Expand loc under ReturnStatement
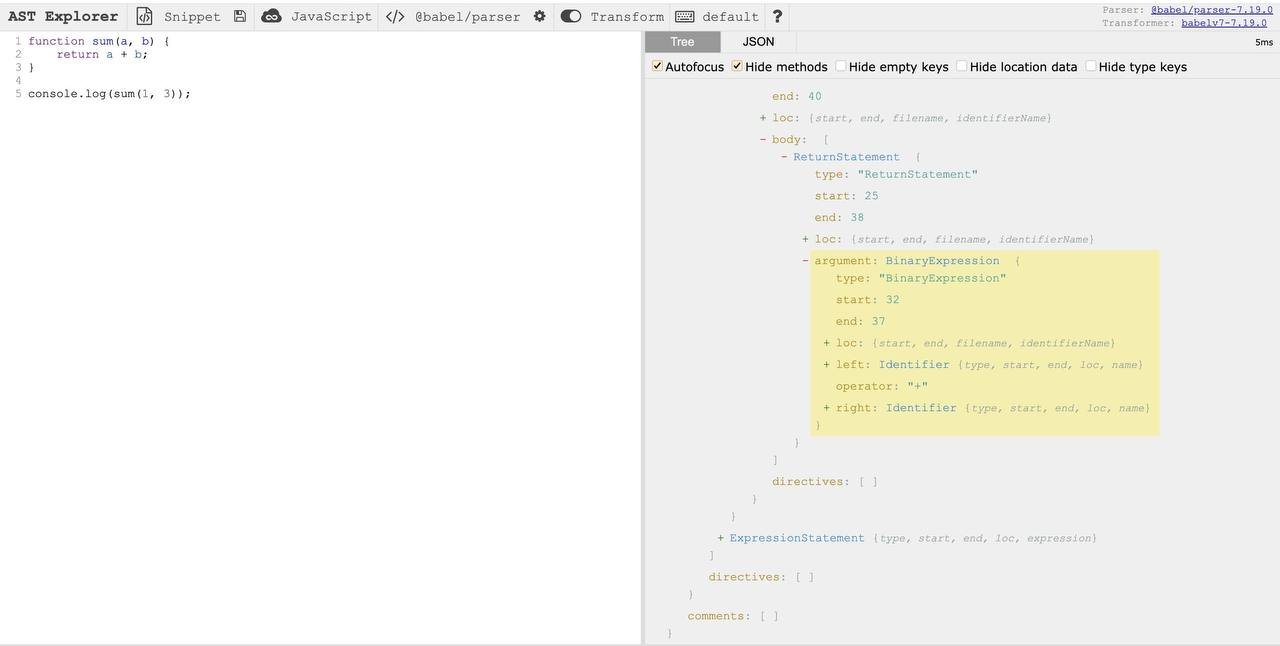Viewport: 1280px width, 646px height. tap(805, 239)
